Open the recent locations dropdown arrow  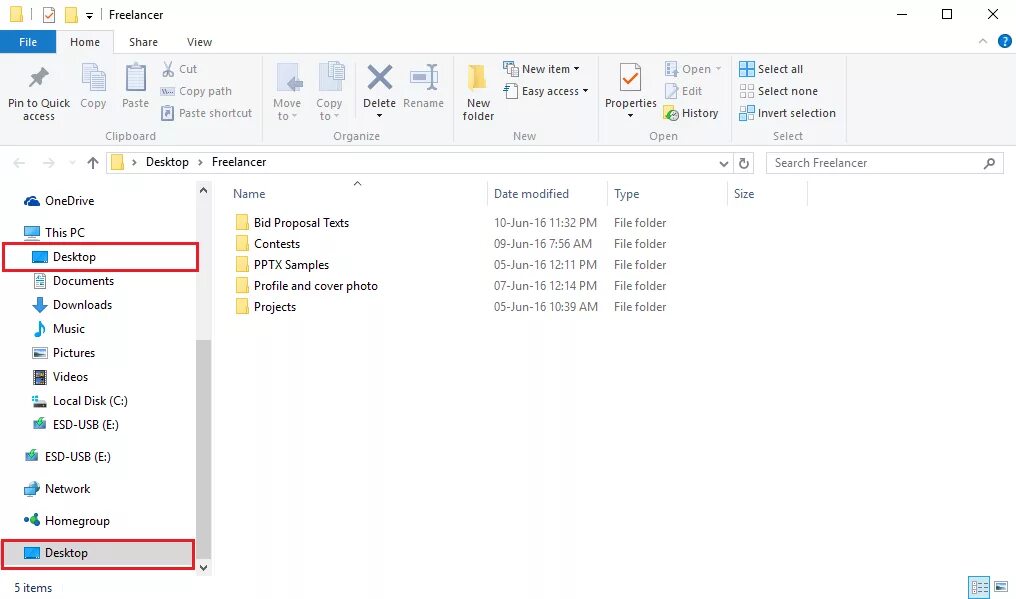(72, 163)
